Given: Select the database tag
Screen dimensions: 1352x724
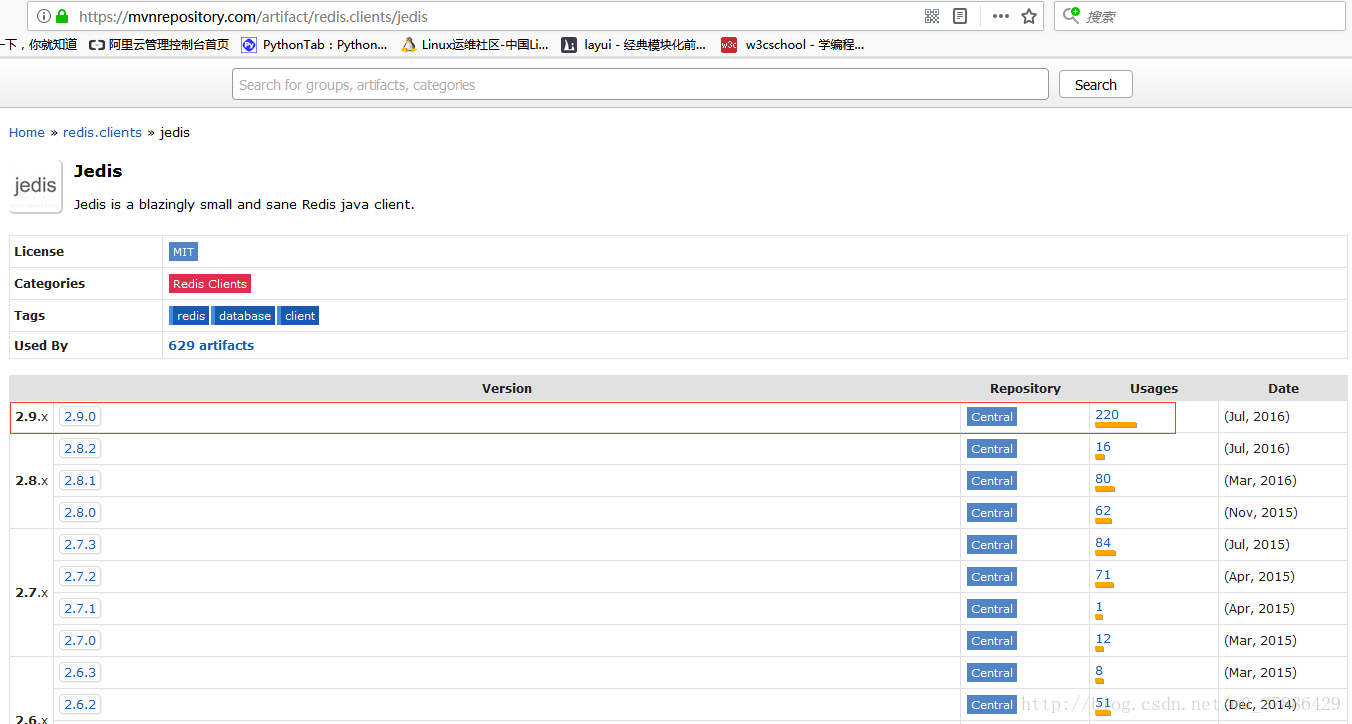Looking at the screenshot, I should (x=243, y=316).
